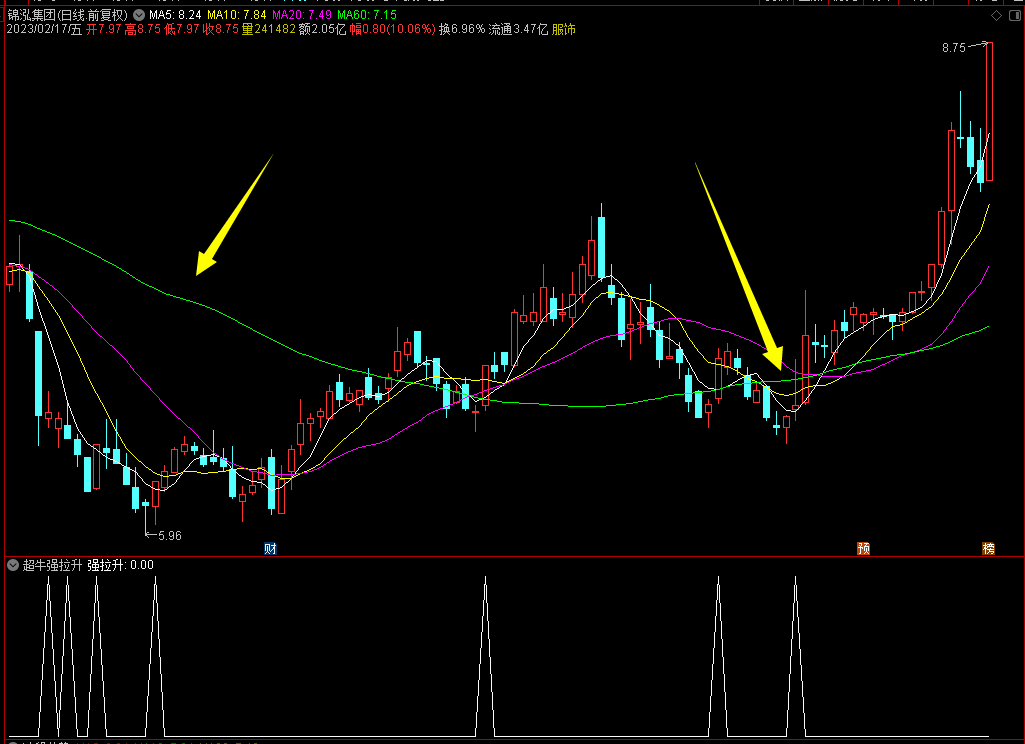Image resolution: width=1025 pixels, height=744 pixels.
Task: Click the diamond icon at chart top-right
Action: (996, 16)
